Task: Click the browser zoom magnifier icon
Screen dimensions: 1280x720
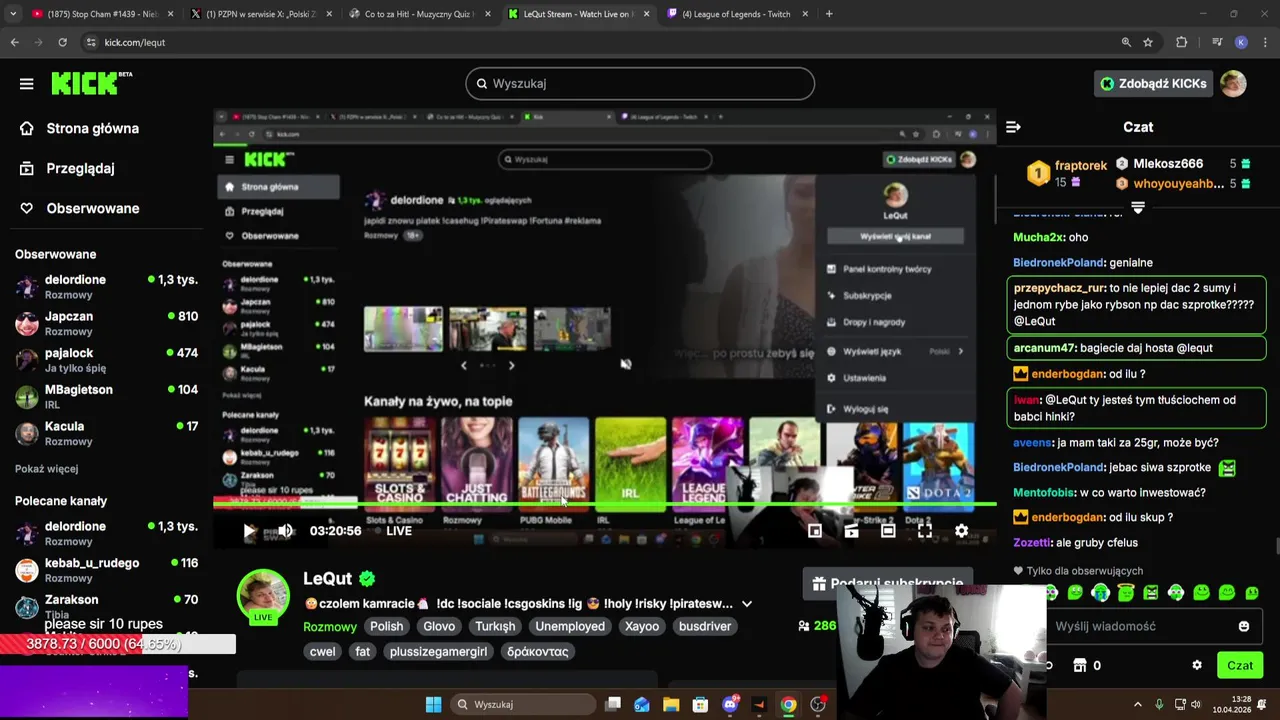Action: pyautogui.click(x=1126, y=42)
